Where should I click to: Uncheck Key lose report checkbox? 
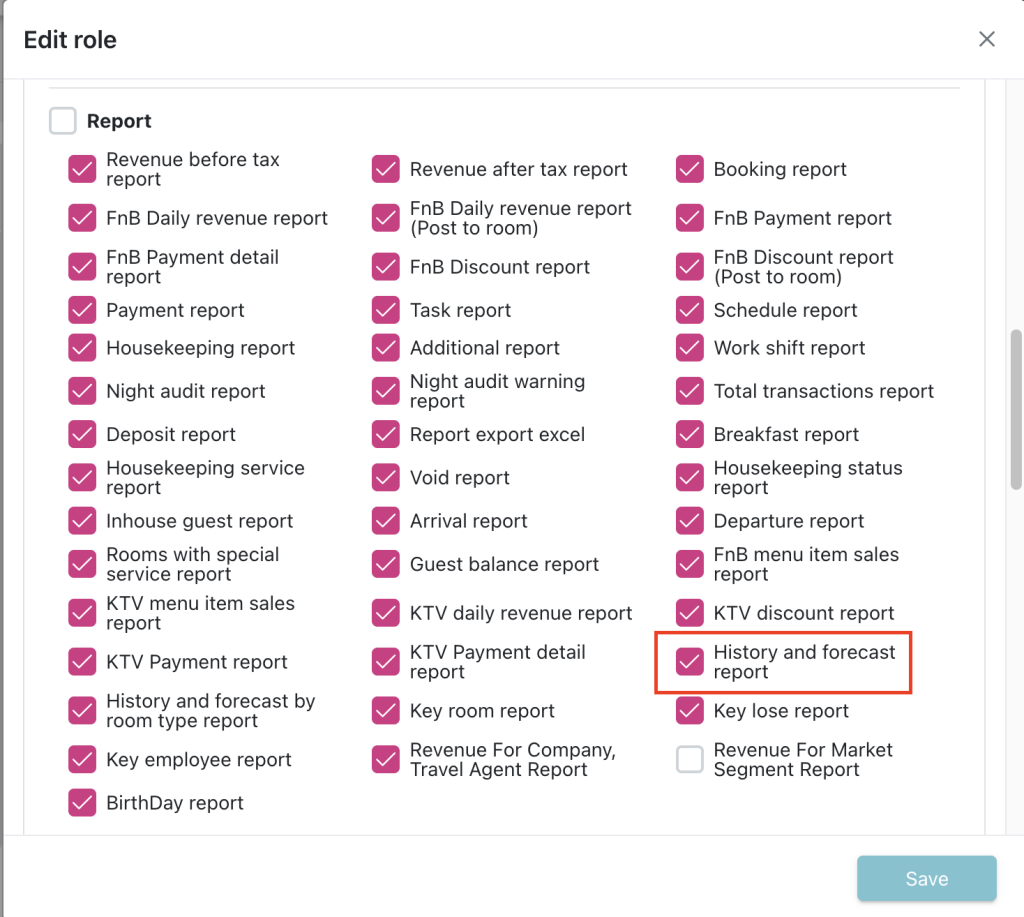click(x=690, y=711)
